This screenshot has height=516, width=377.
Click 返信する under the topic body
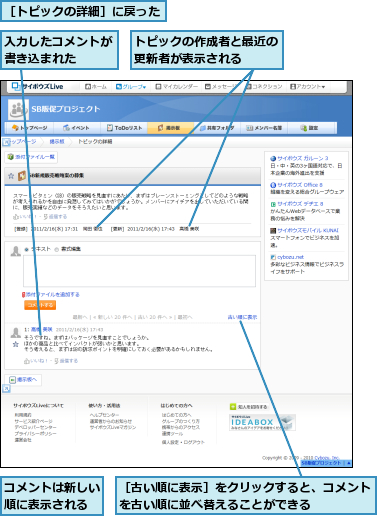[x=55, y=217]
